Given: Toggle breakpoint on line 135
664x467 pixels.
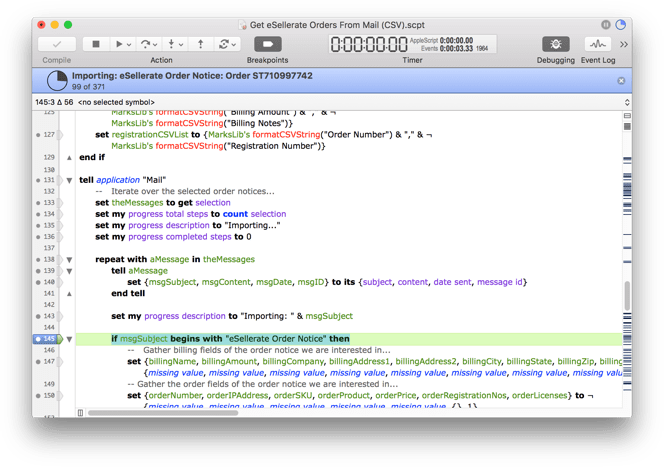Looking at the screenshot, I should pyautogui.click(x=38, y=226).
